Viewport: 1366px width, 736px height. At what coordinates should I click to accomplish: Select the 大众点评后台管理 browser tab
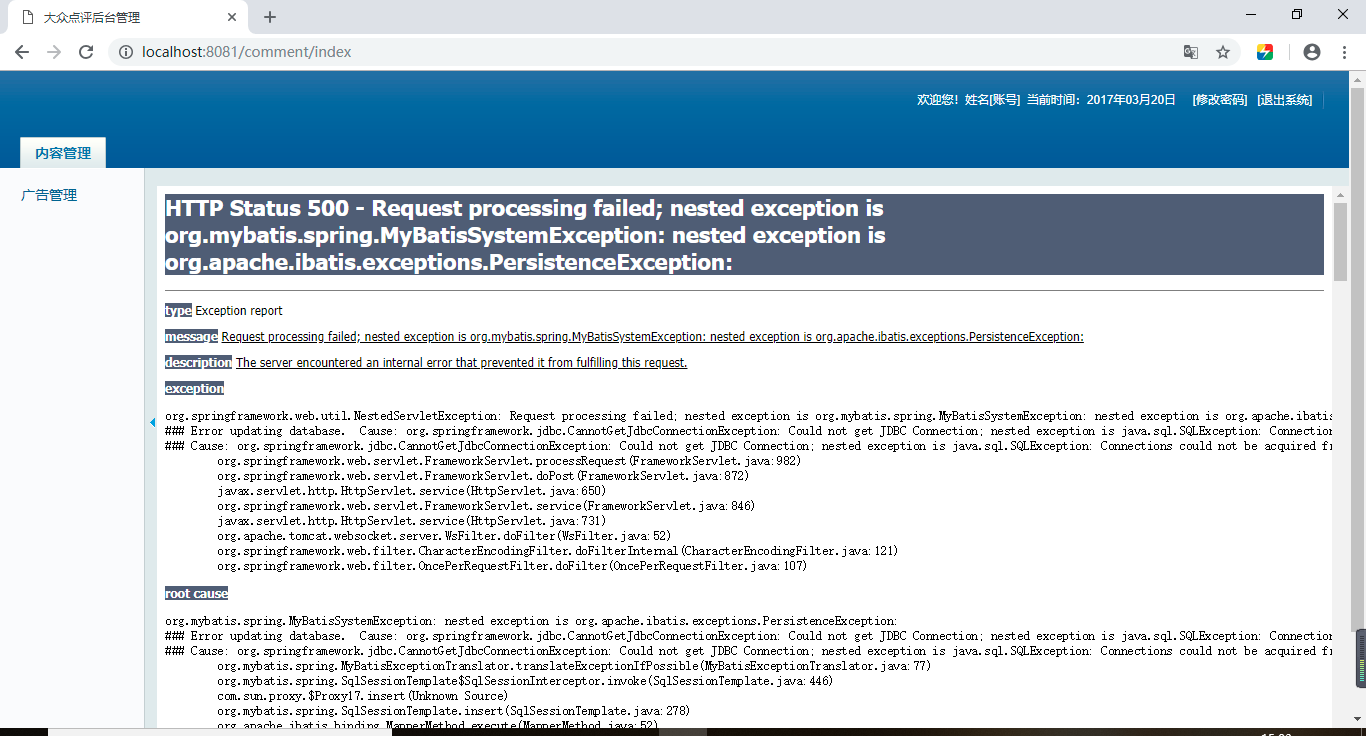click(x=127, y=18)
